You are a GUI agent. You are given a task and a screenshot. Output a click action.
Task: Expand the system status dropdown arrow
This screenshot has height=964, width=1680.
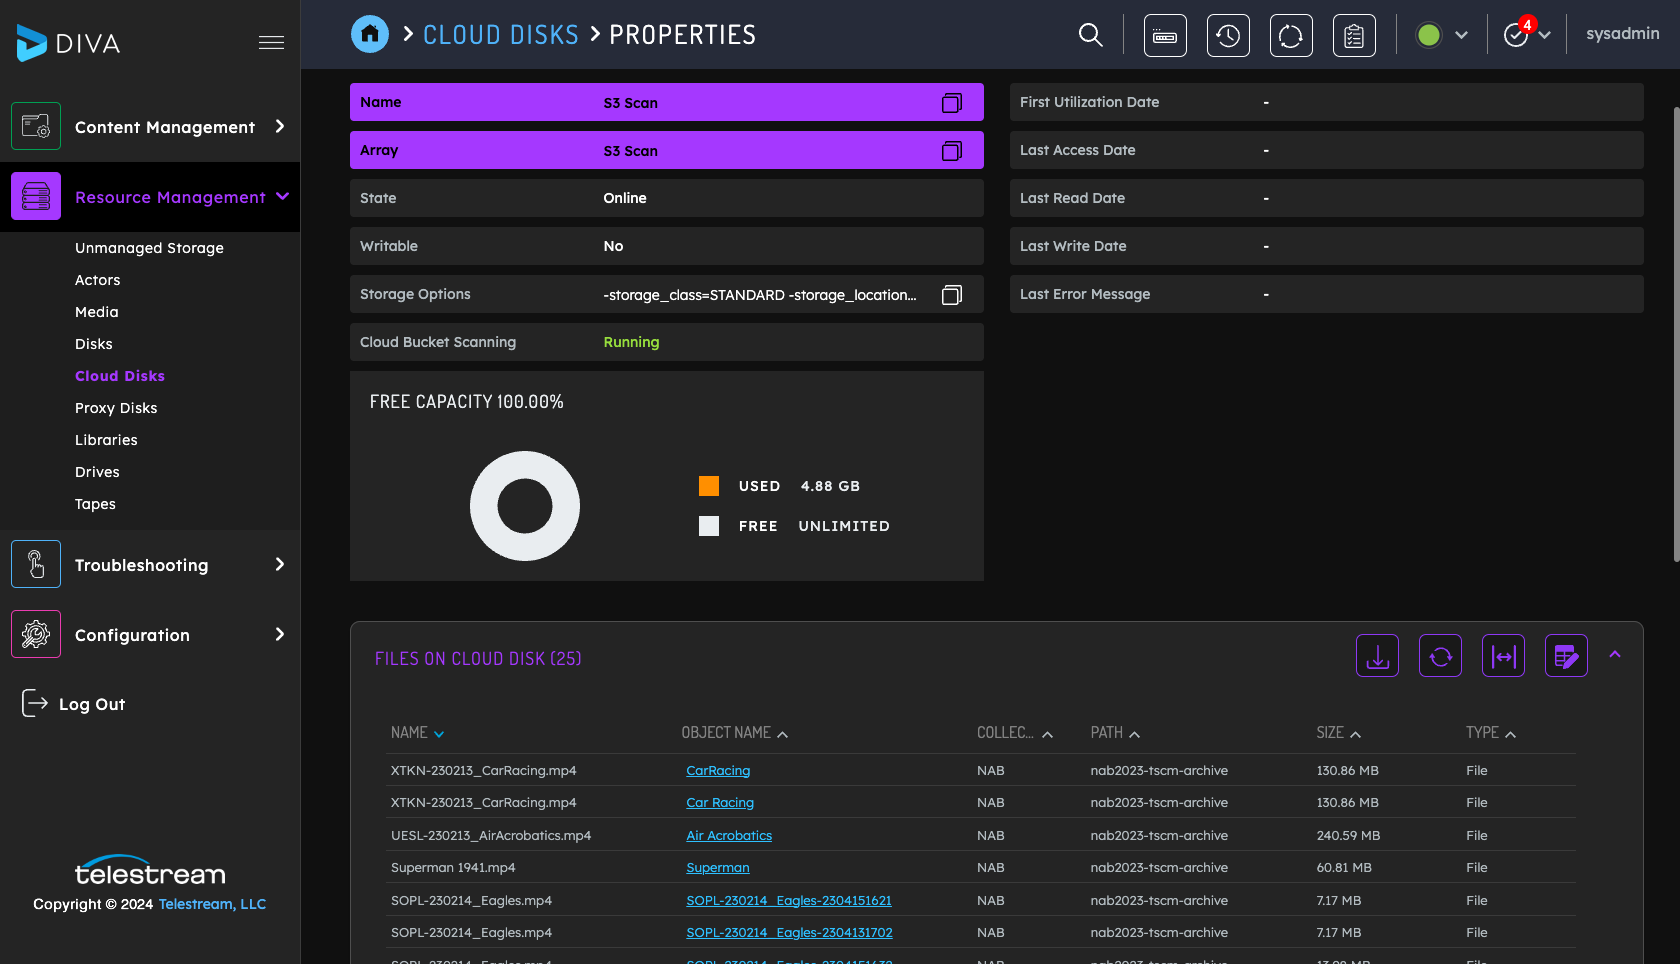click(1461, 35)
